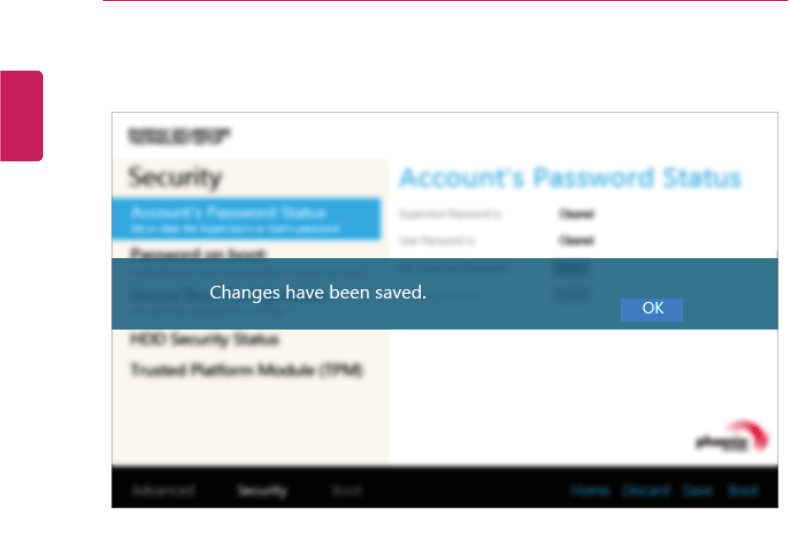The height and width of the screenshot is (544, 790).
Task: Select Account's Password Status menu item
Action: tap(246, 218)
